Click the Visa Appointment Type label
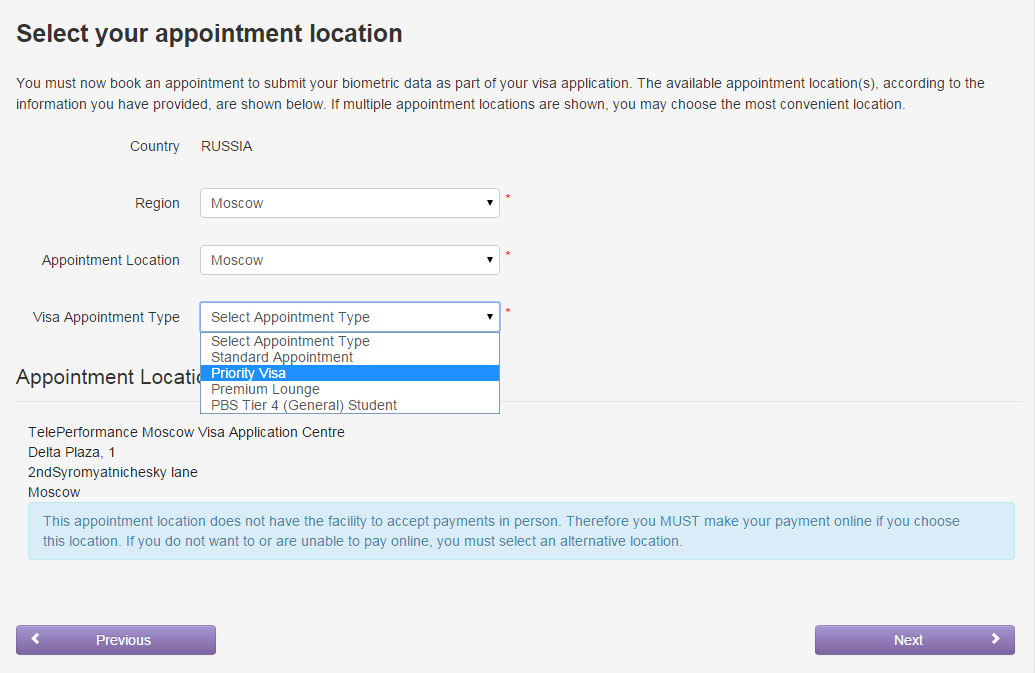The width and height of the screenshot is (1035, 673). (x=106, y=317)
